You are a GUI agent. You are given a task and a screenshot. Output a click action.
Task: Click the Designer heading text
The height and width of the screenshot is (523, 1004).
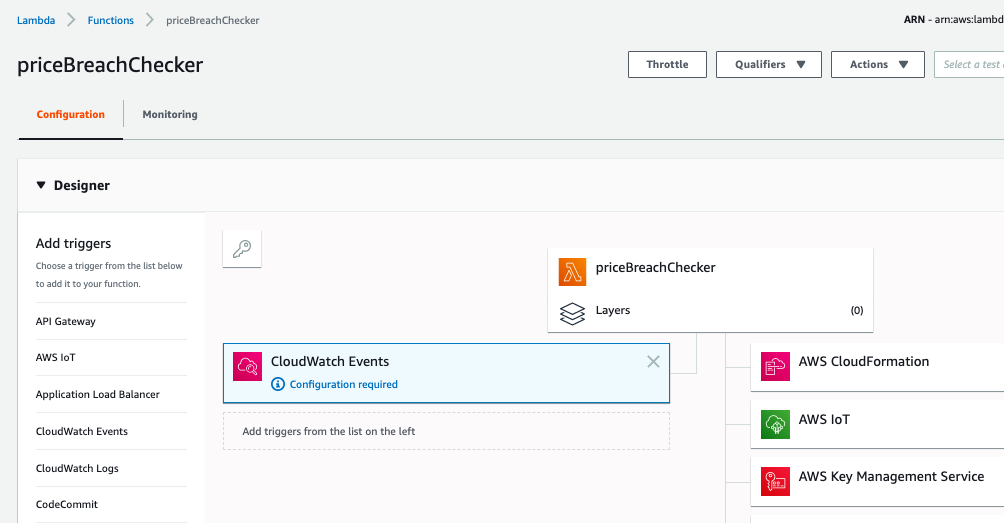(82, 186)
